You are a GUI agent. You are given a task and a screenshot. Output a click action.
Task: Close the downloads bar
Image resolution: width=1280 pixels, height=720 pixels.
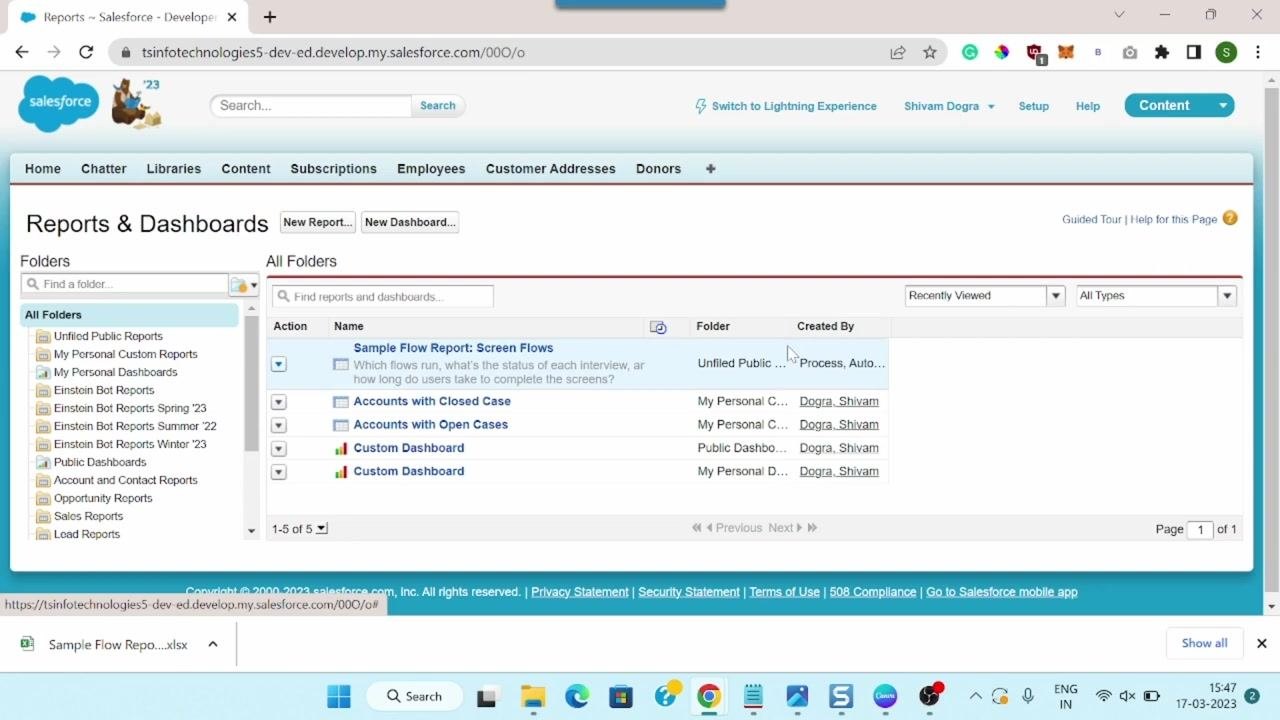pyautogui.click(x=1262, y=643)
